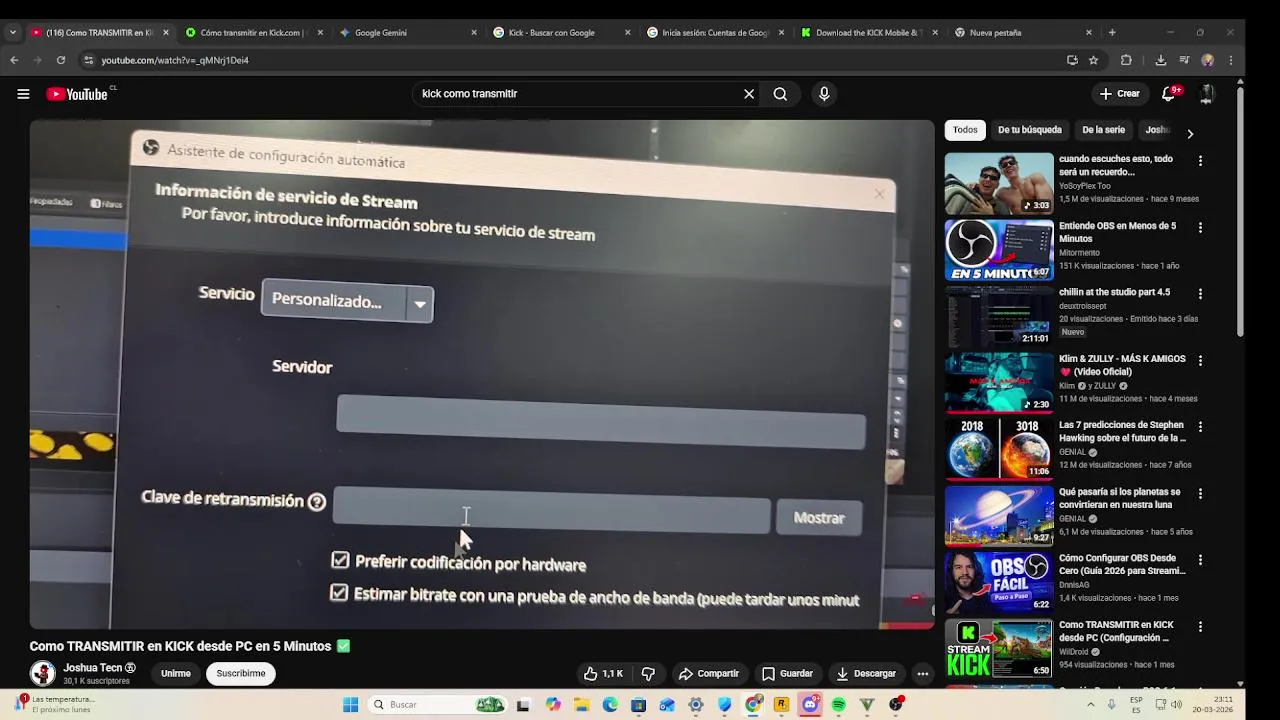
Task: Open options for 'Cómo Configurar OBS Desde Cero' video
Action: 1200,560
